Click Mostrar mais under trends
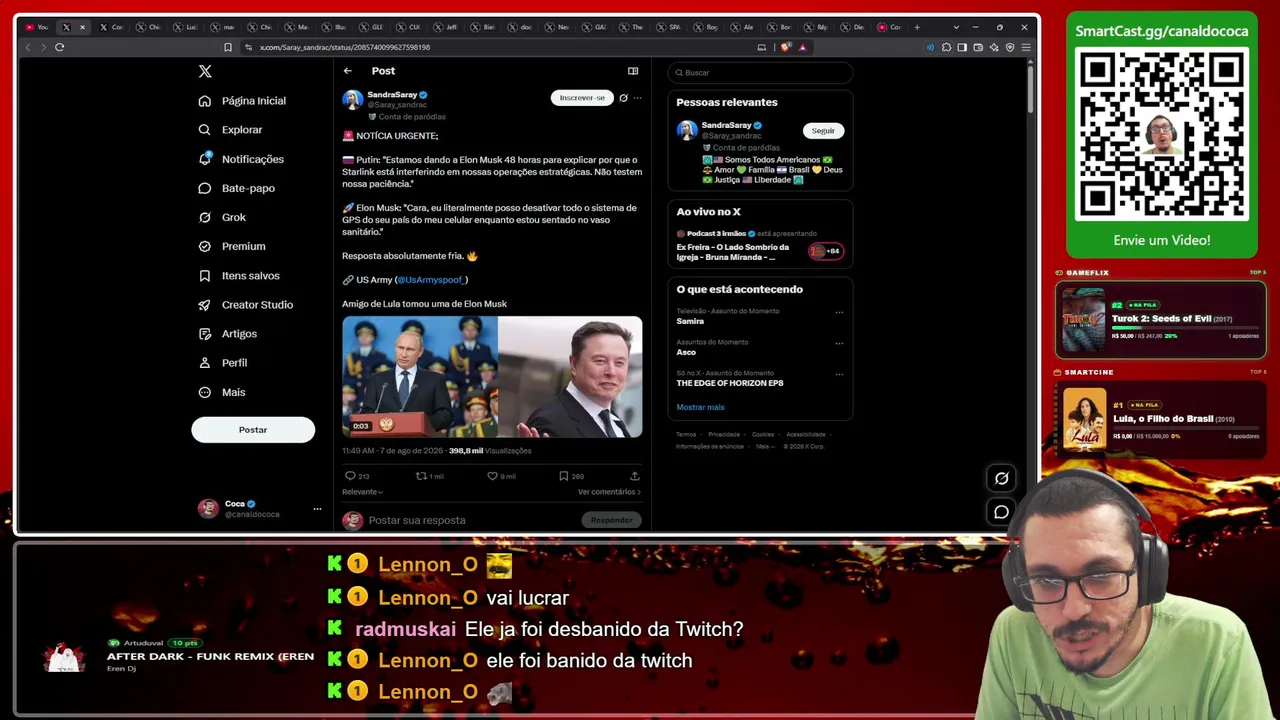Screen dimensions: 1280x720 click(700, 407)
